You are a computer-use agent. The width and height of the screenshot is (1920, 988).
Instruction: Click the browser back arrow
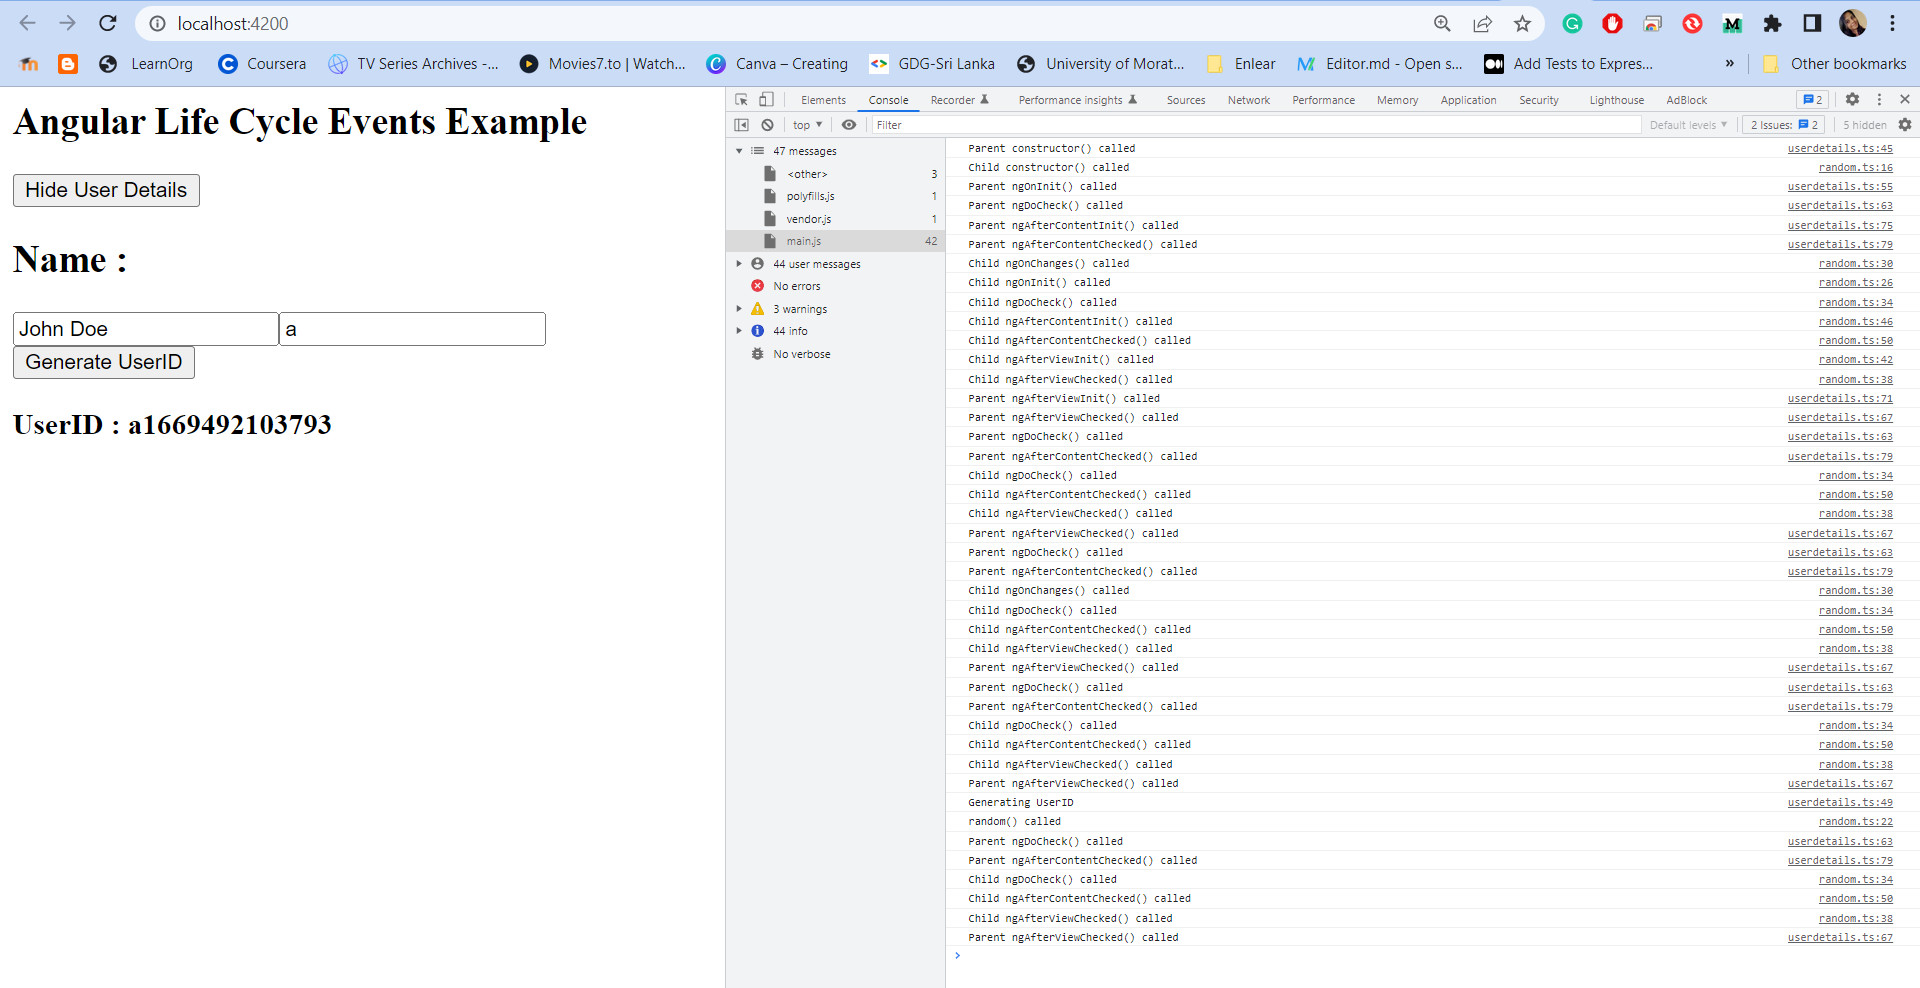(x=28, y=23)
